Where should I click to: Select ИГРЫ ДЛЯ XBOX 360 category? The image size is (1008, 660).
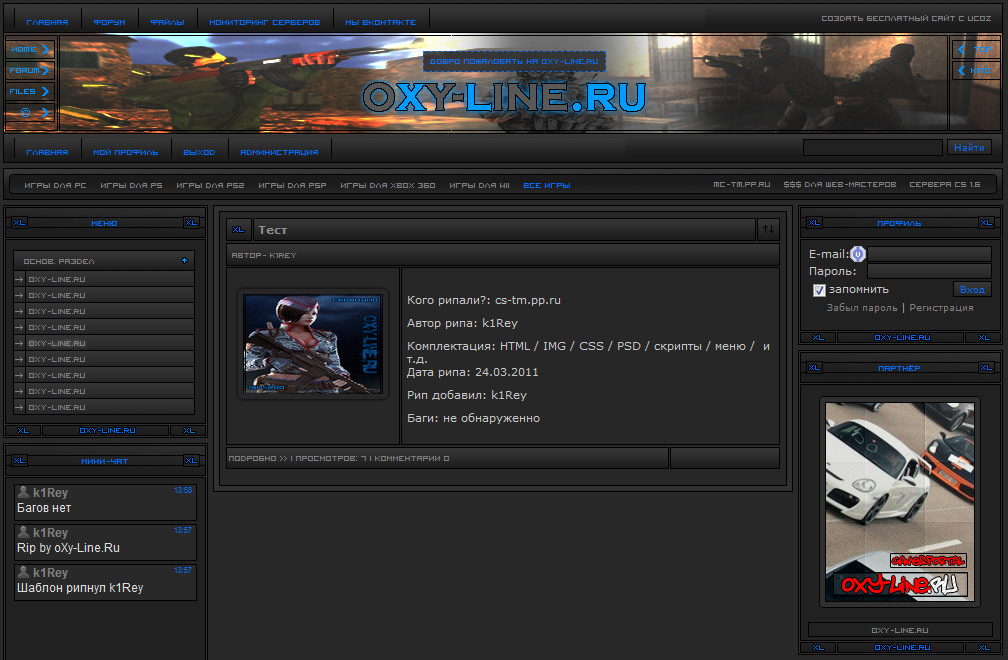388,185
